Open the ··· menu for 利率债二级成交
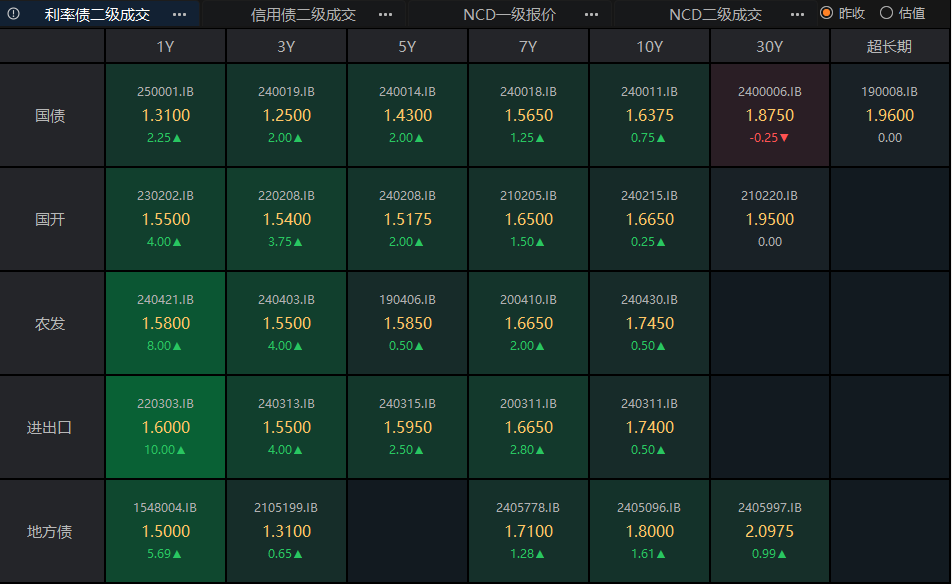 179,14
